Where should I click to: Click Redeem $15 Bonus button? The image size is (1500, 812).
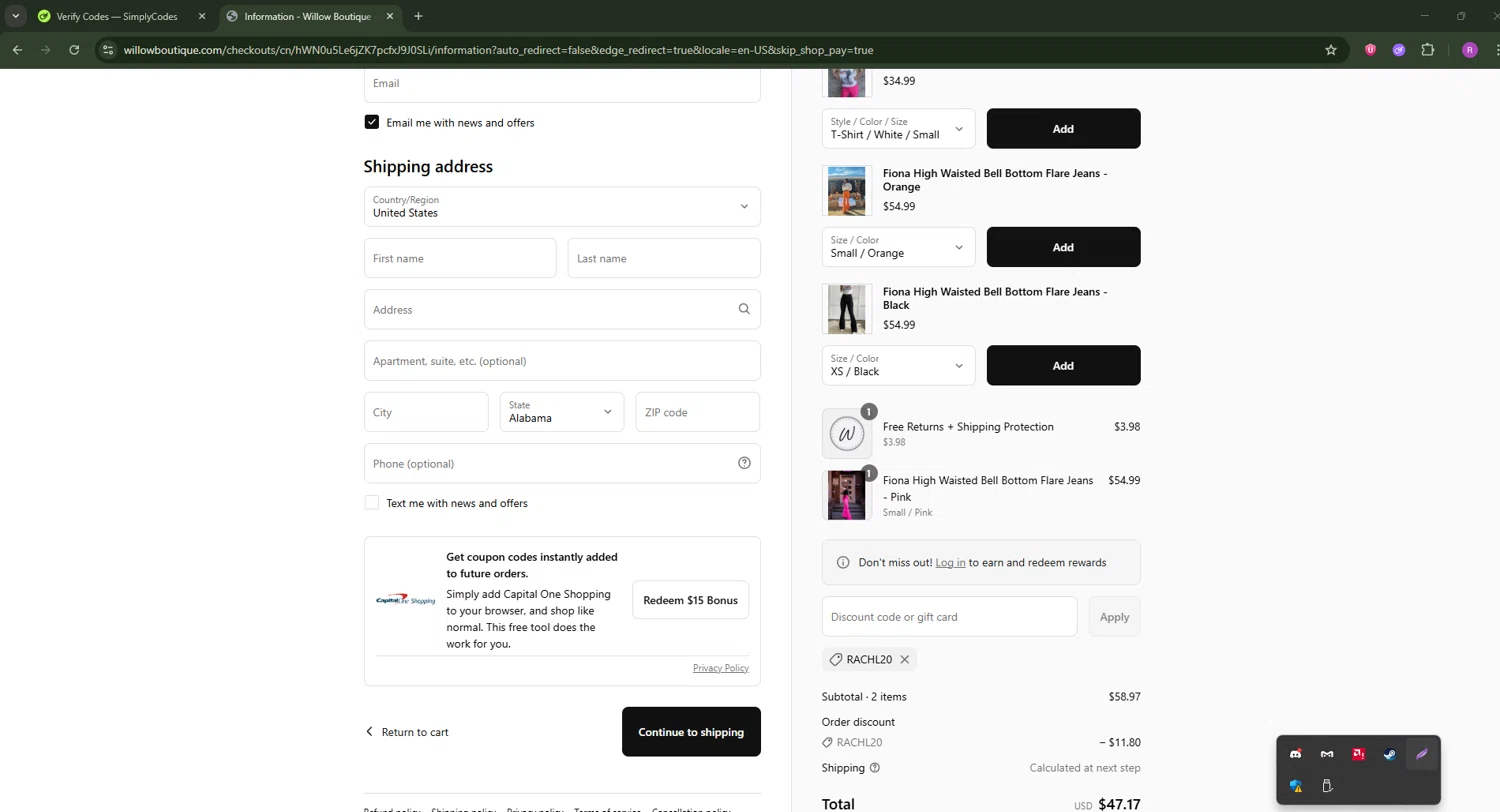coord(690,600)
